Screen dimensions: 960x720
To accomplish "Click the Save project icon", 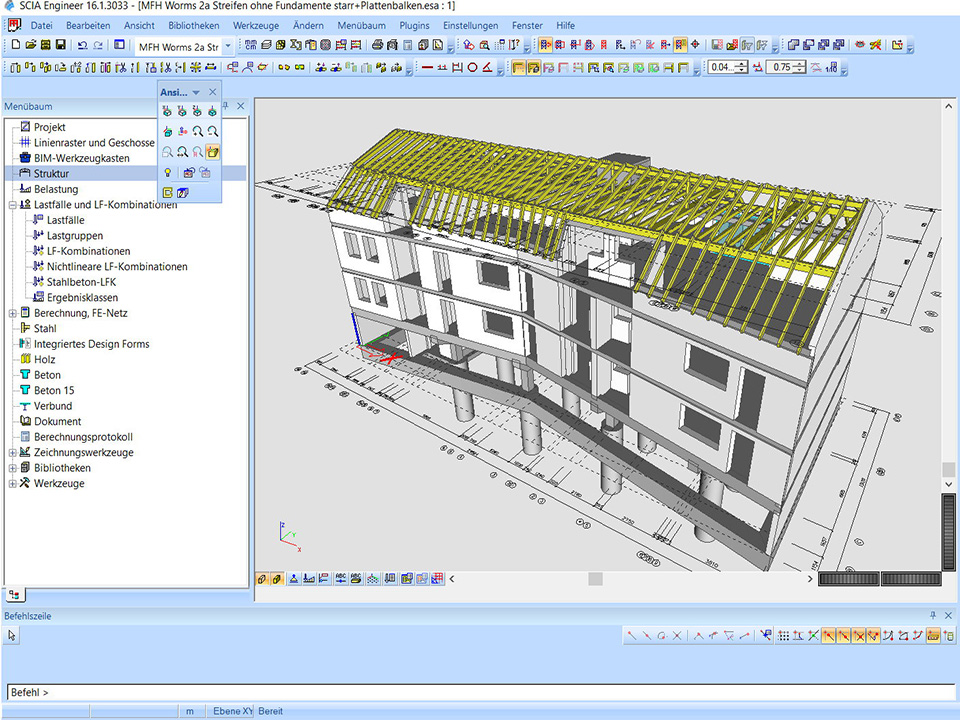I will (61, 45).
